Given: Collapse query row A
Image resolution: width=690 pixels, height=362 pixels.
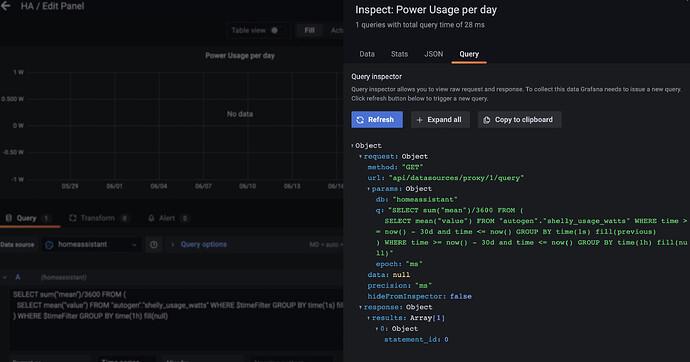Looking at the screenshot, I should [x=5, y=277].
